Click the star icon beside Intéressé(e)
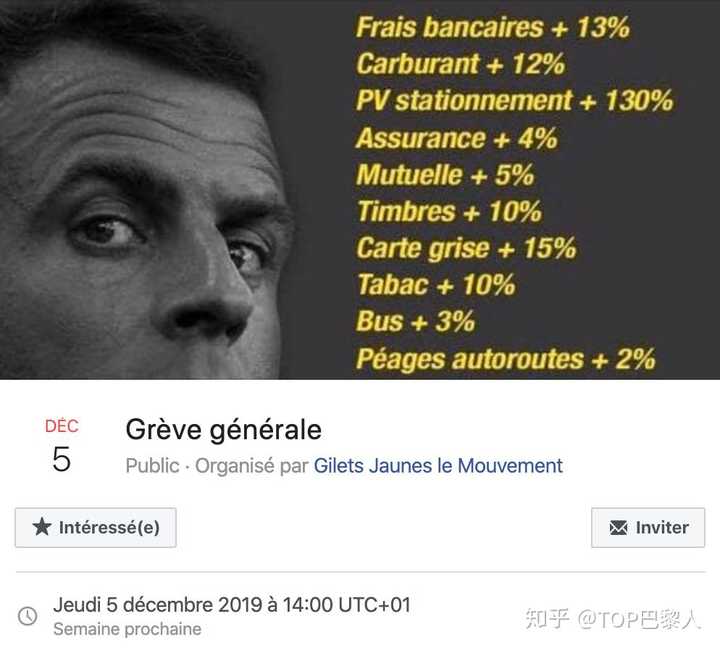The width and height of the screenshot is (720, 648). 42,527
